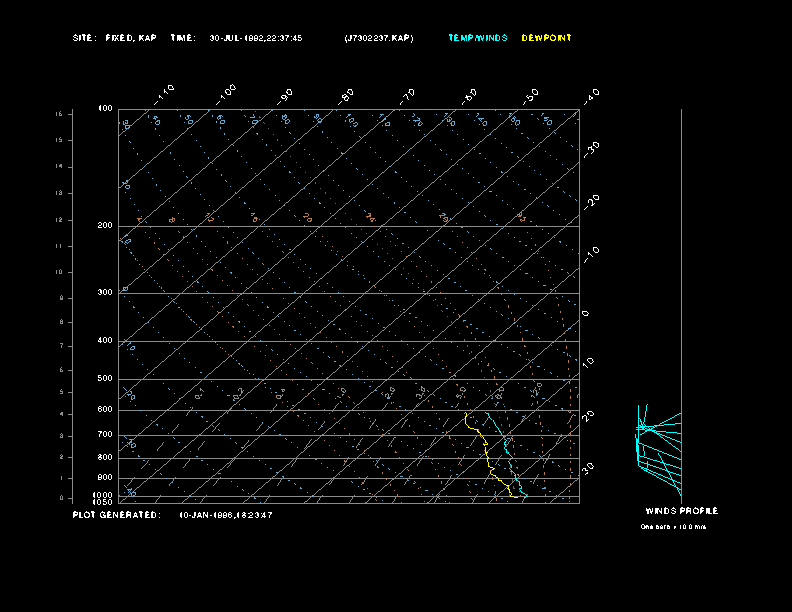
Task: Click the 500 pressure level label on left axis
Action: 104,379
